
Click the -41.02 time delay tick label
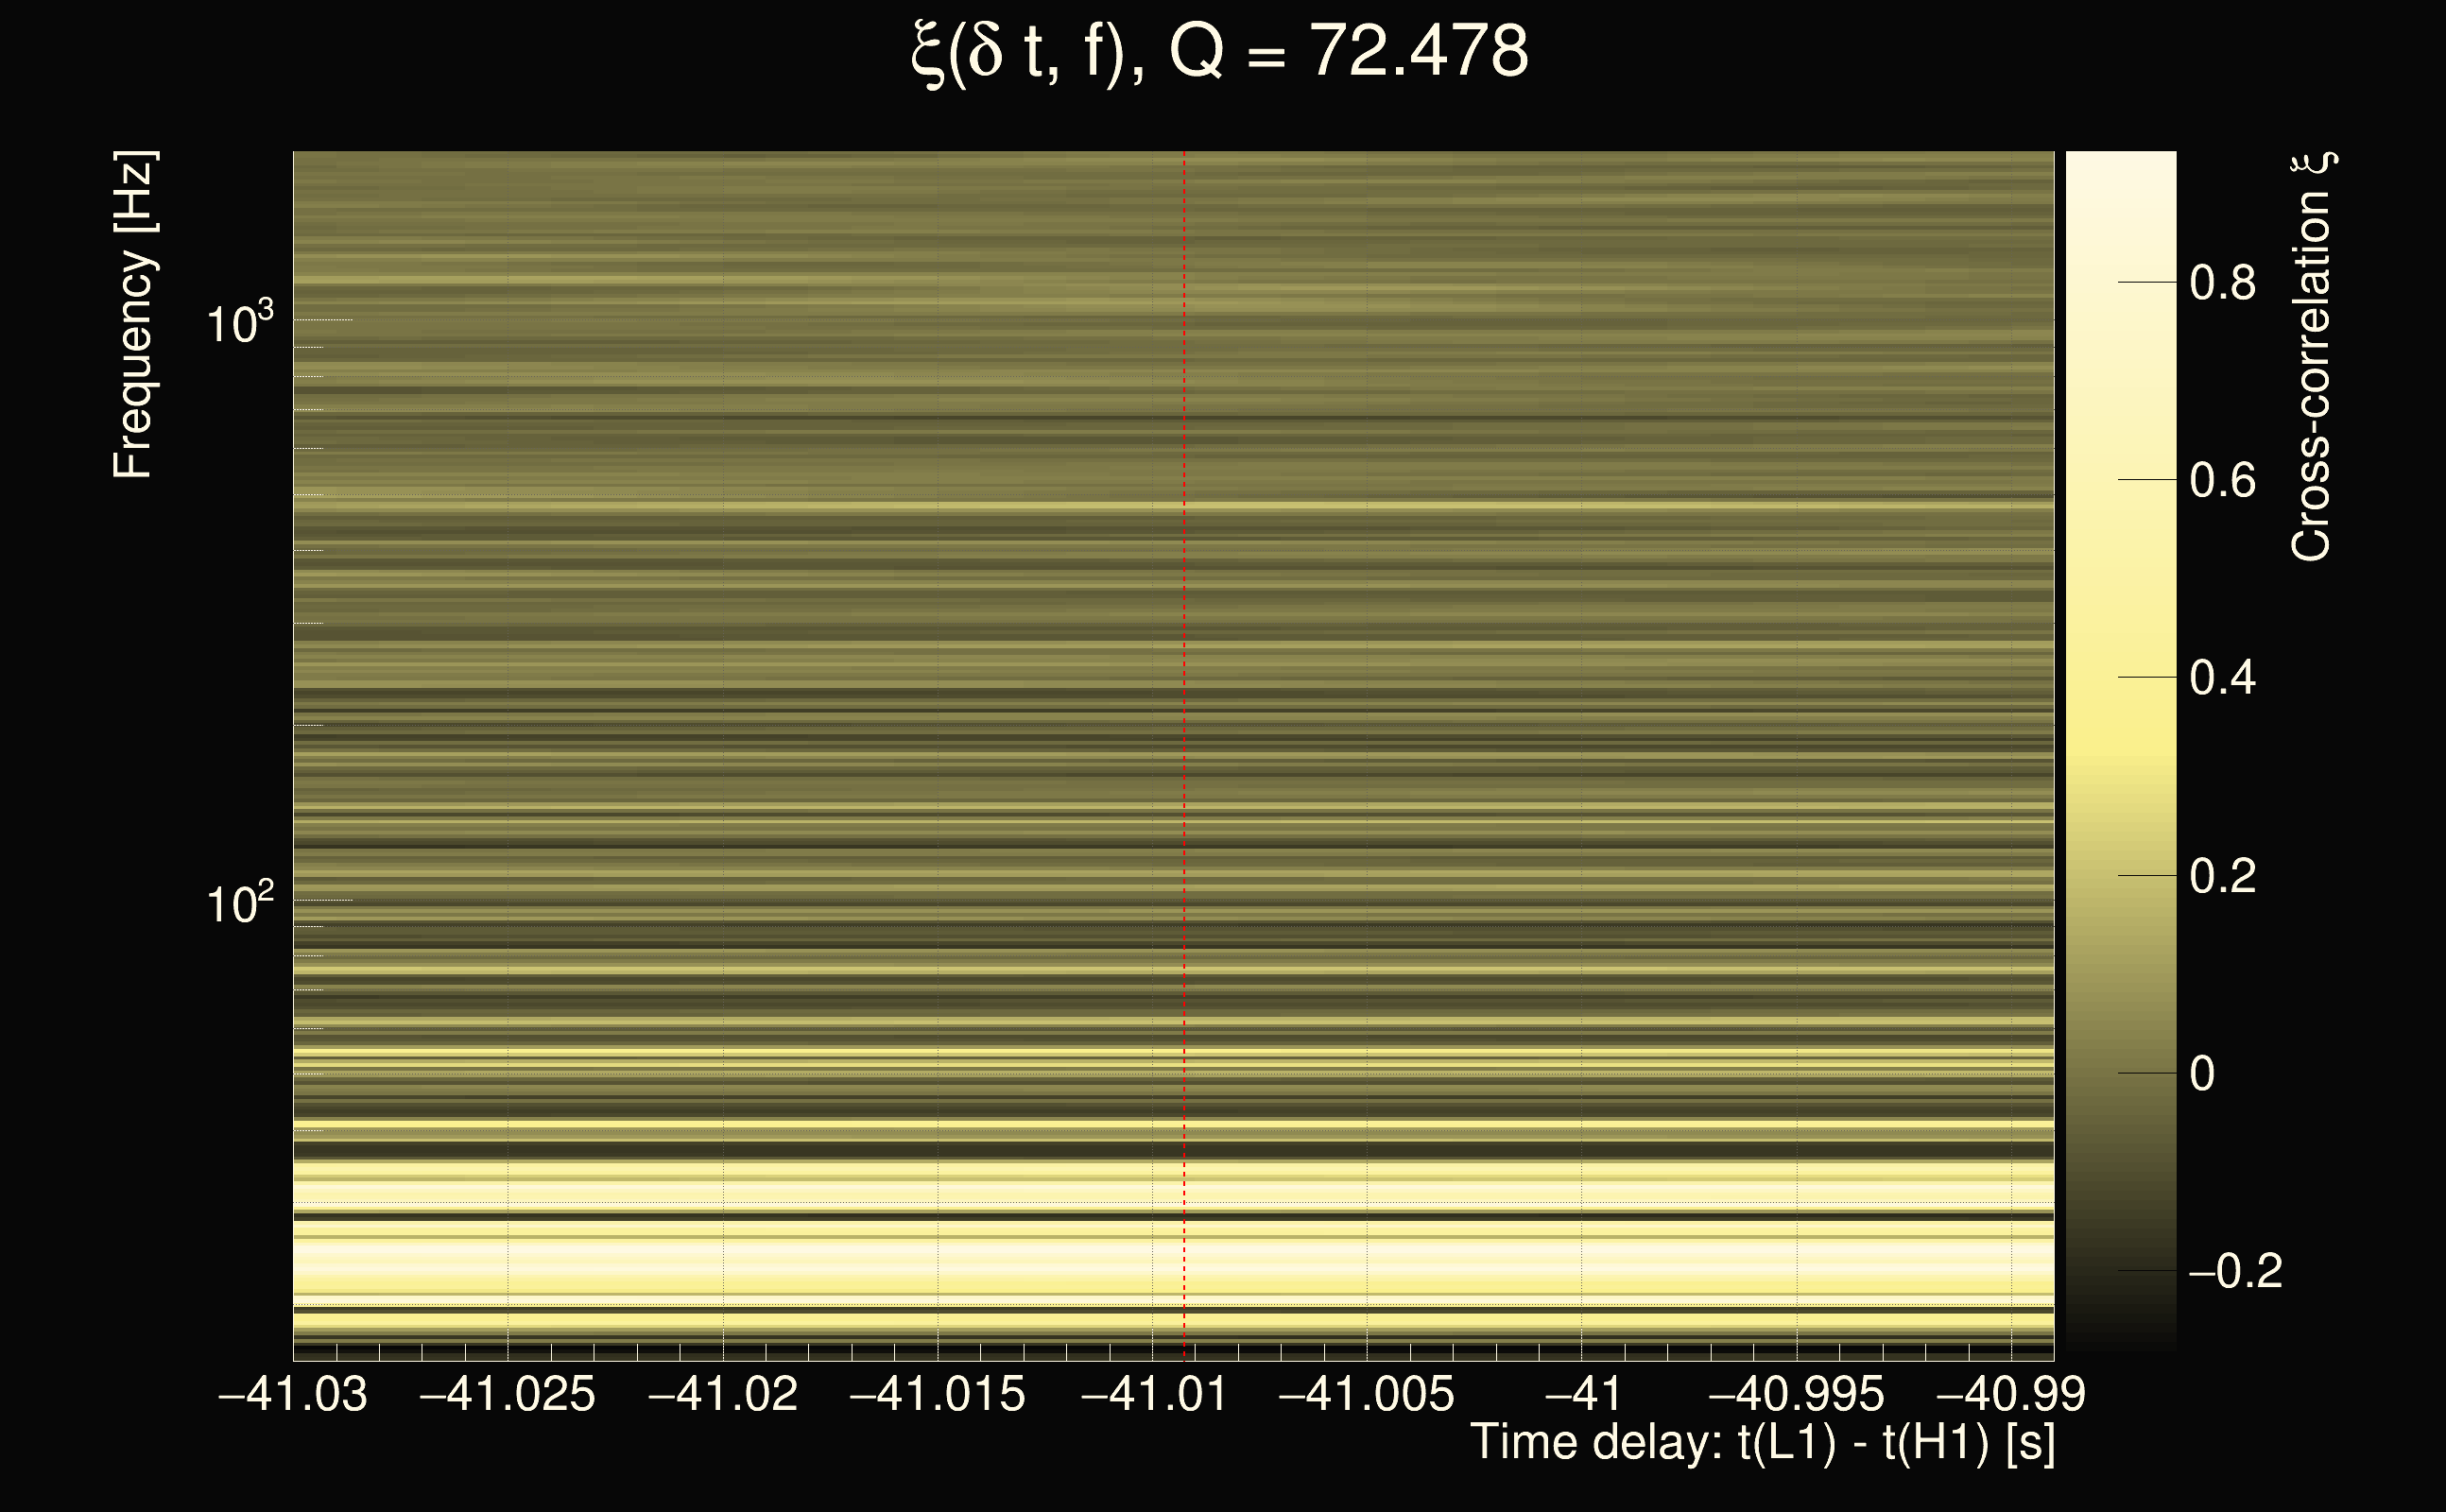point(723,1394)
